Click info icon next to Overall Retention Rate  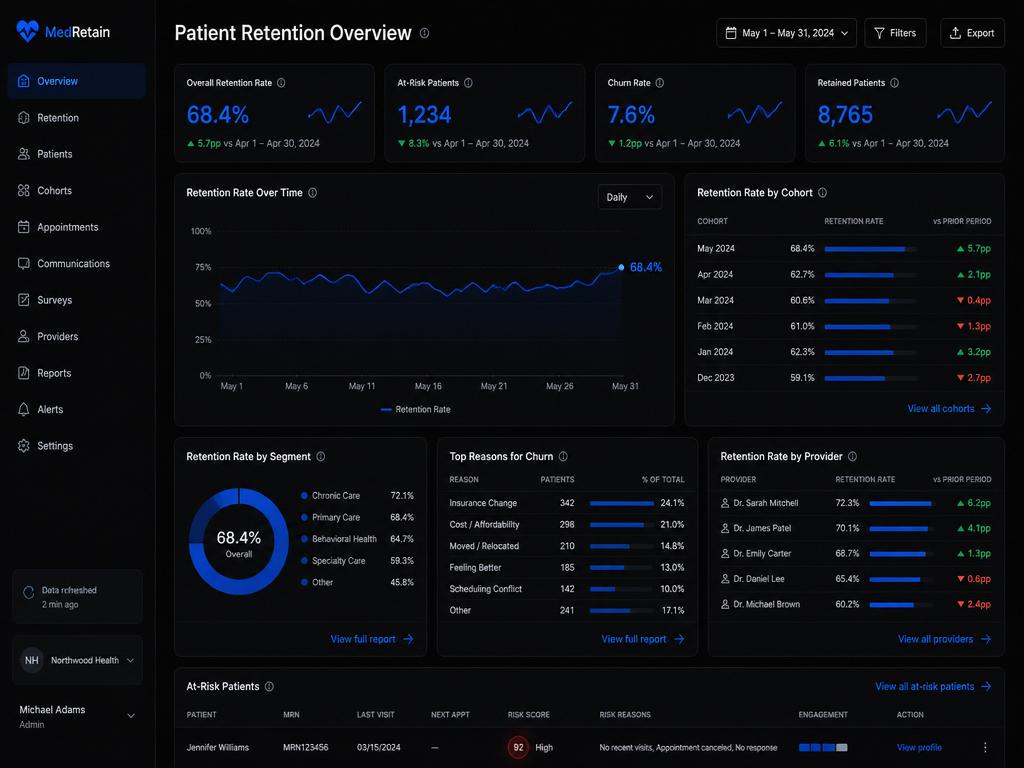[x=281, y=83]
